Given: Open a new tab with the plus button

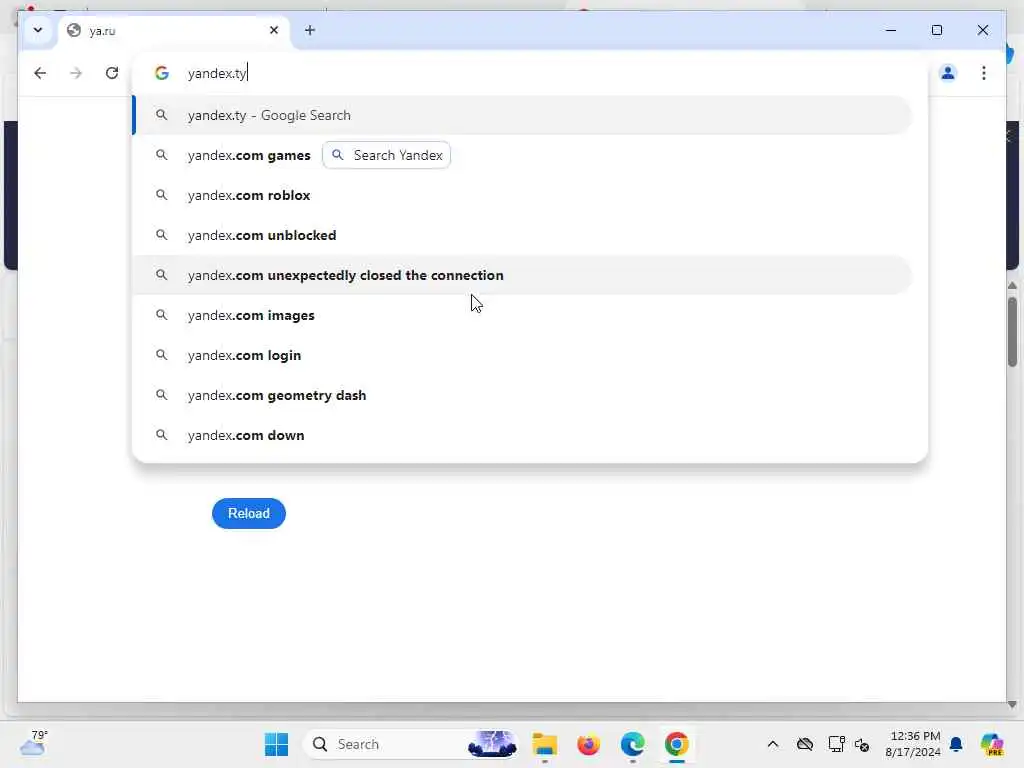Looking at the screenshot, I should tap(310, 30).
